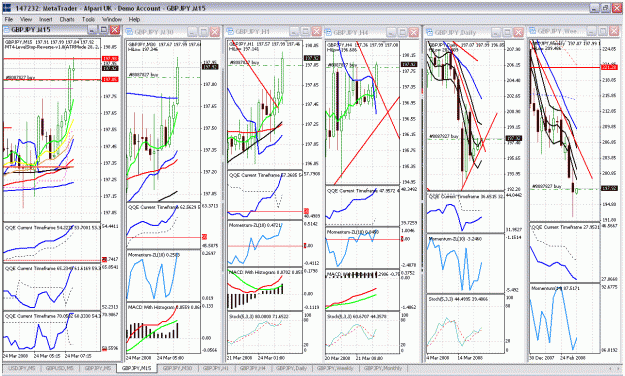Click the chart icon of GBPJPY,M15 window
This screenshot has height=376, width=625.
(x=7, y=30)
